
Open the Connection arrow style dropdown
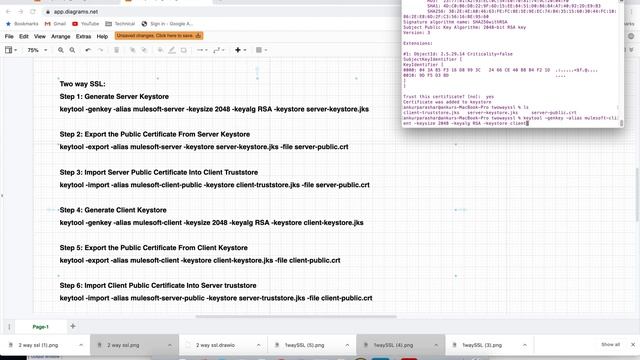202,50
